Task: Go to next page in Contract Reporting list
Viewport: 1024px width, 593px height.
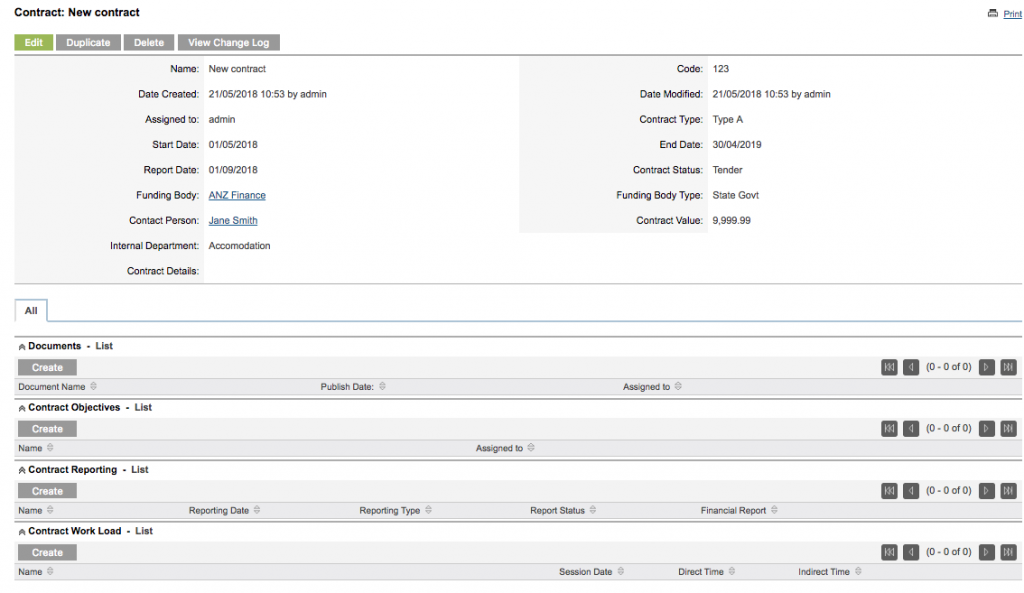Action: coord(986,490)
